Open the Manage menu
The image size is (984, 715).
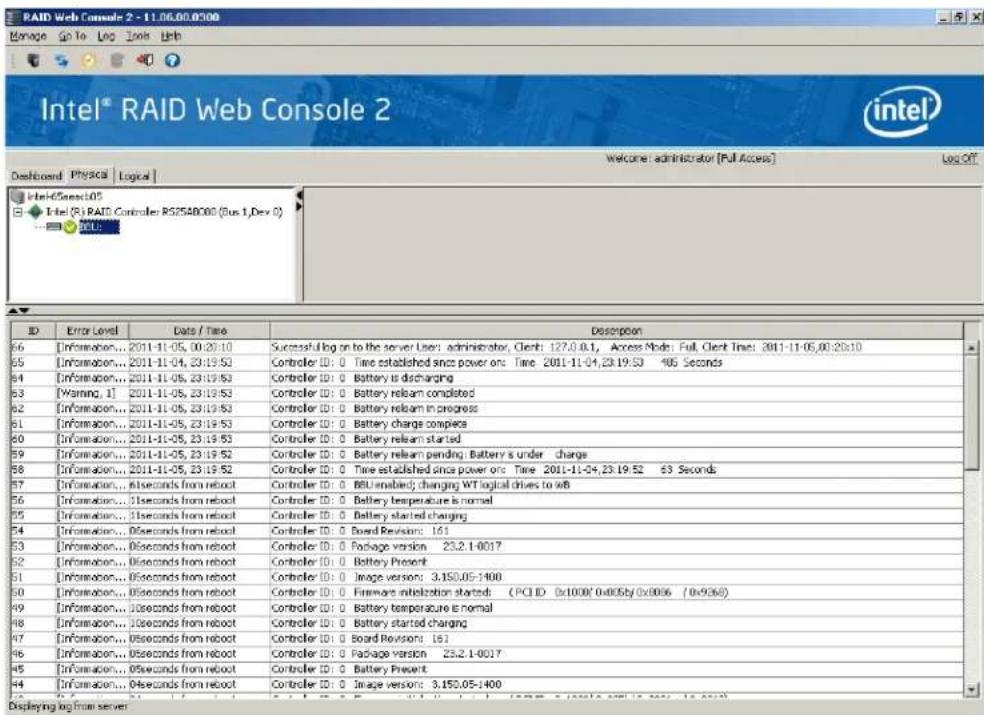click(x=28, y=36)
